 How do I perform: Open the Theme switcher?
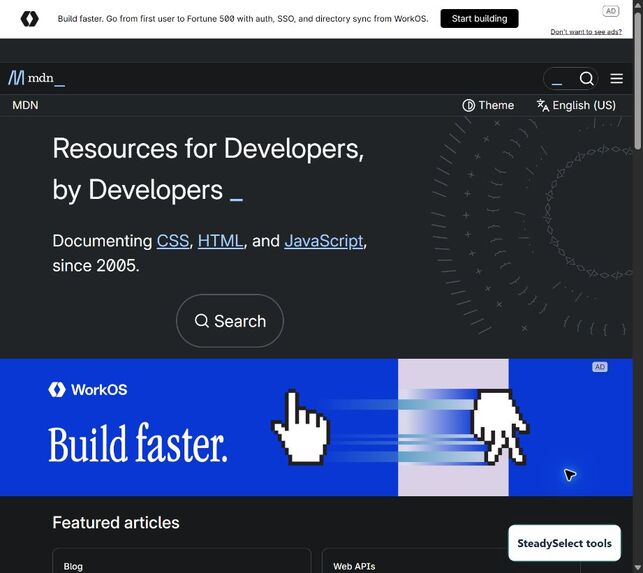[488, 105]
